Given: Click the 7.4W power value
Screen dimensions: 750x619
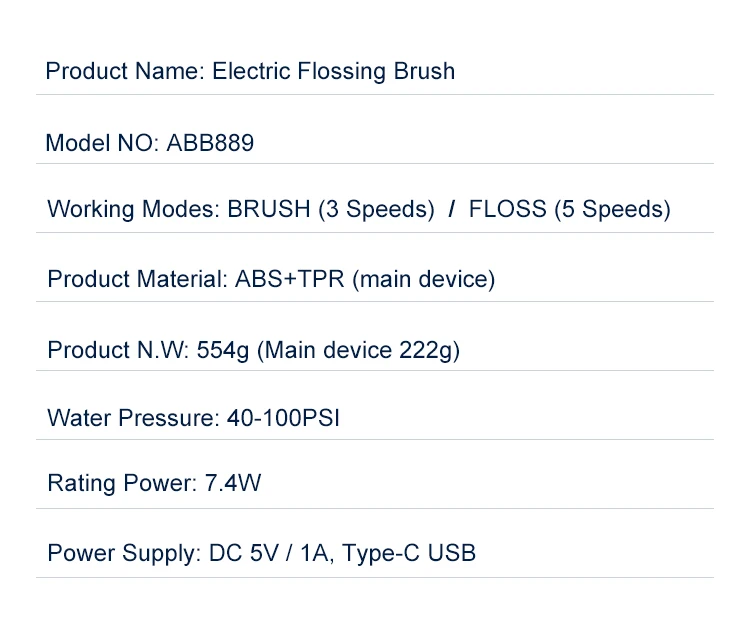Looking at the screenshot, I should coord(233,484).
